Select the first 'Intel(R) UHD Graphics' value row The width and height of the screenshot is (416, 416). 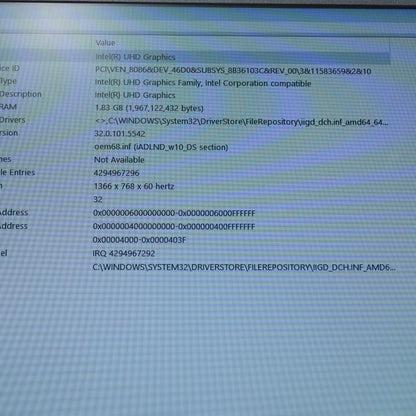135,57
